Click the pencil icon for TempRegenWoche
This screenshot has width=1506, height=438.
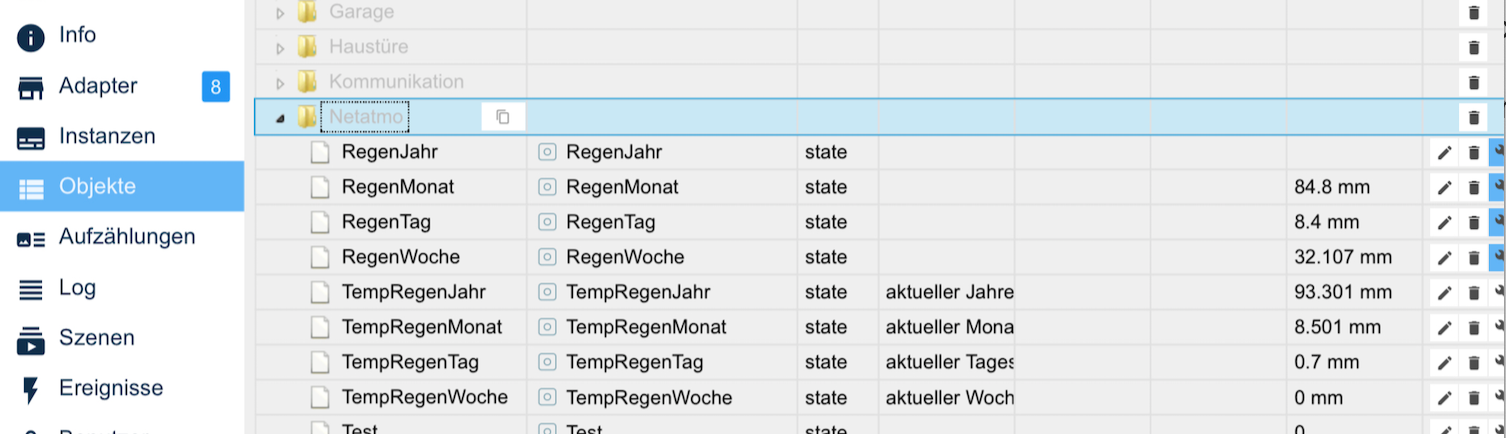click(1444, 397)
